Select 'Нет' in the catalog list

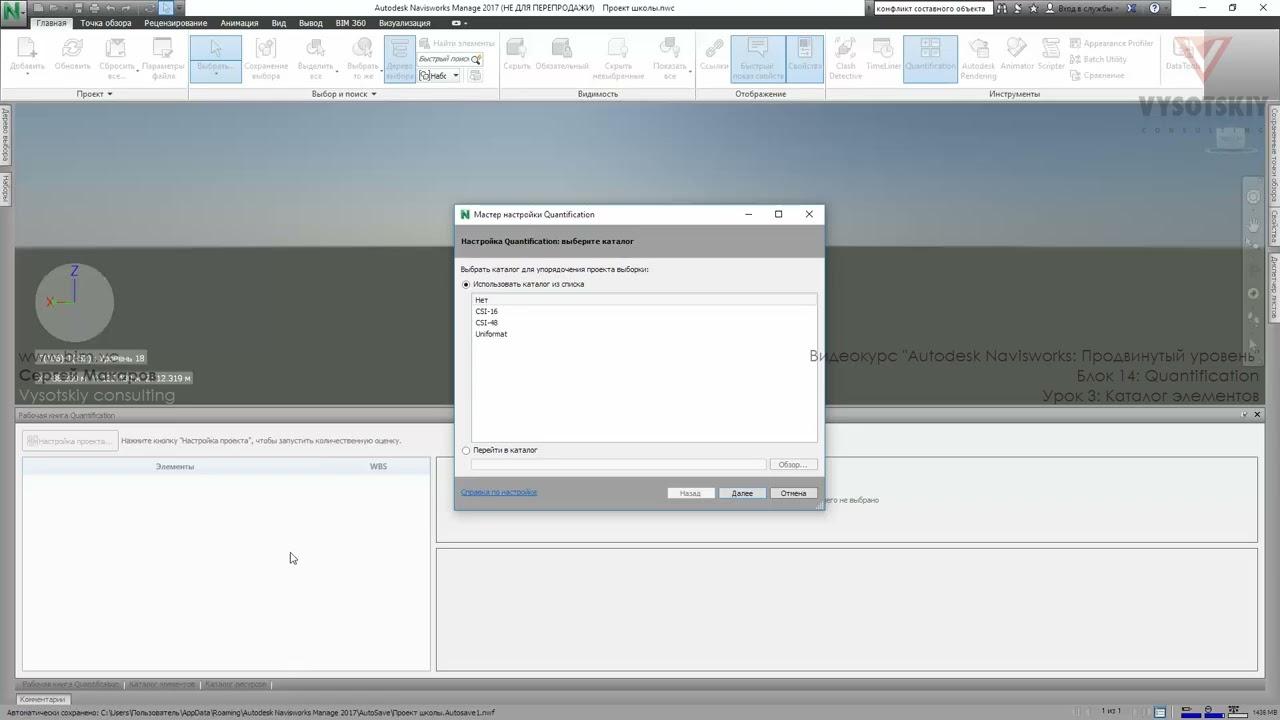click(644, 300)
